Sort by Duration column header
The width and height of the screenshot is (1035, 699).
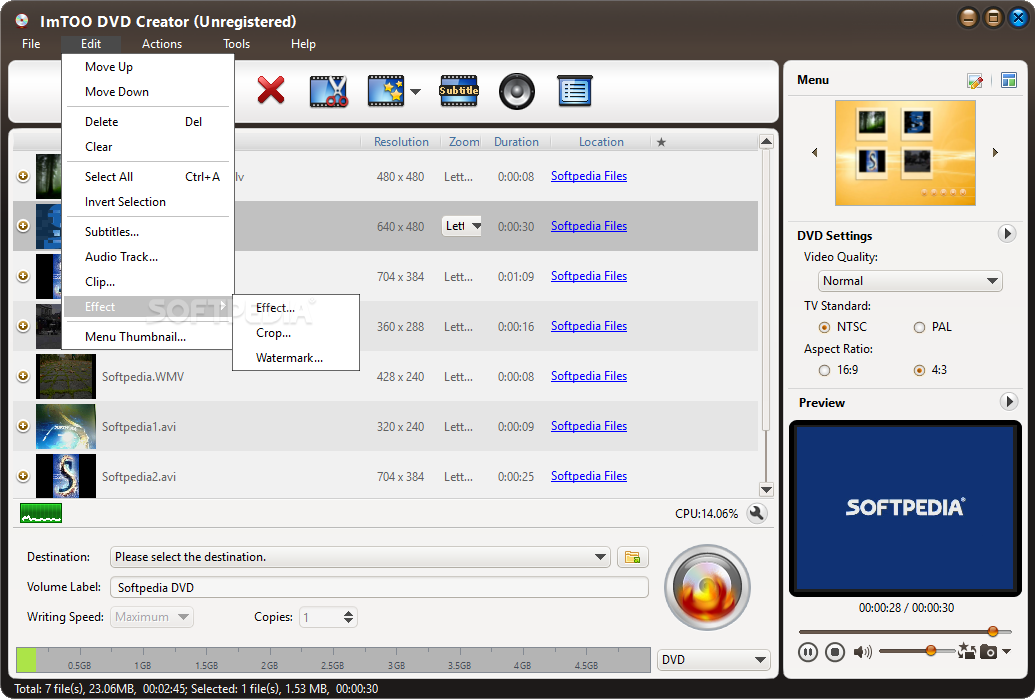516,142
